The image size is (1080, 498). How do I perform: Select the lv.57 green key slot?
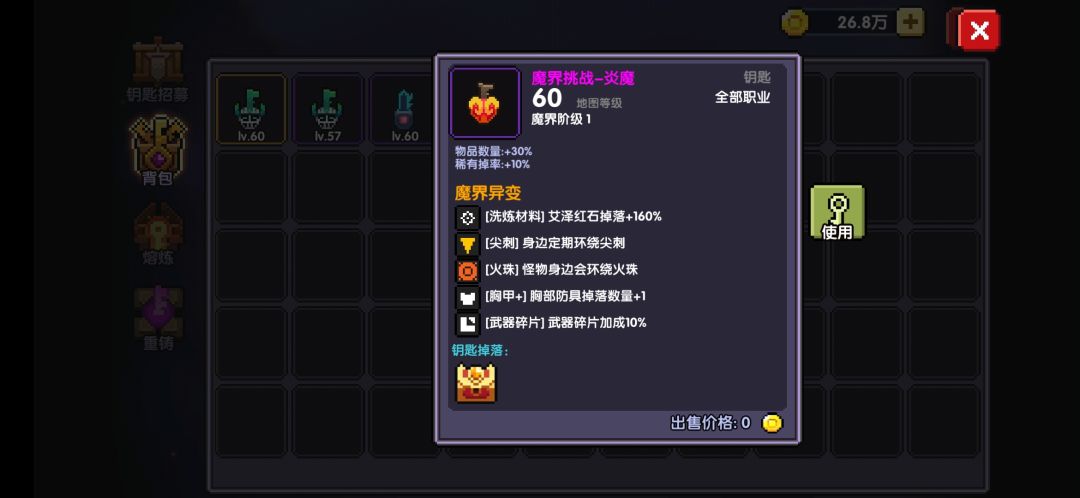coord(327,109)
